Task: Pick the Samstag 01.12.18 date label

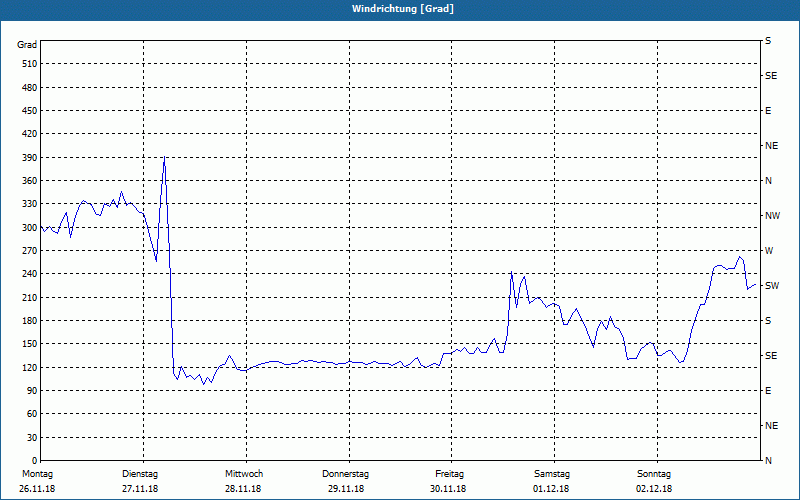Action: click(x=552, y=481)
